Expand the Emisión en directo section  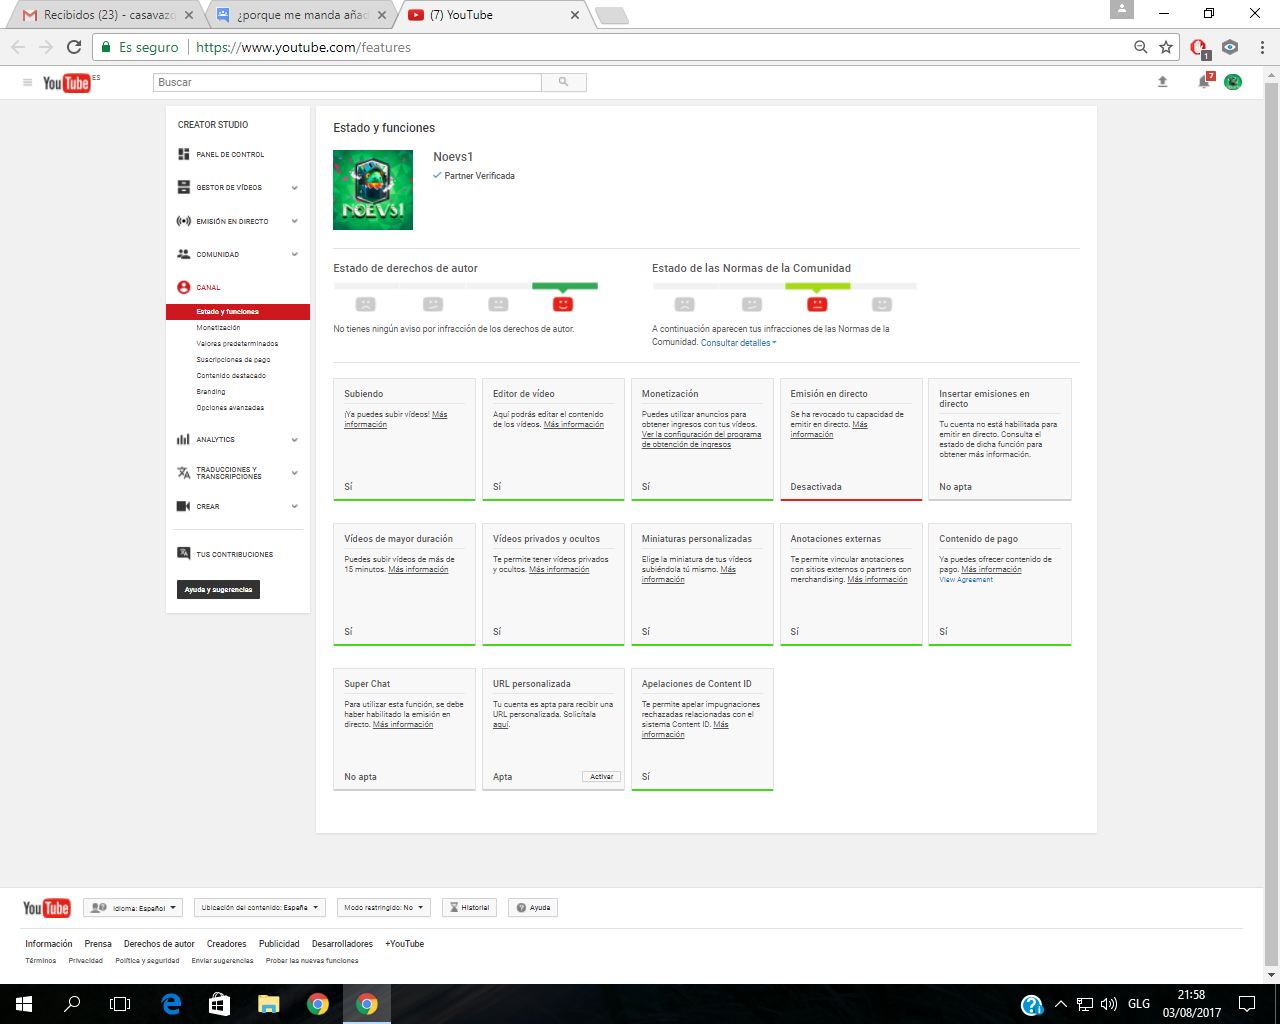pyautogui.click(x=294, y=221)
